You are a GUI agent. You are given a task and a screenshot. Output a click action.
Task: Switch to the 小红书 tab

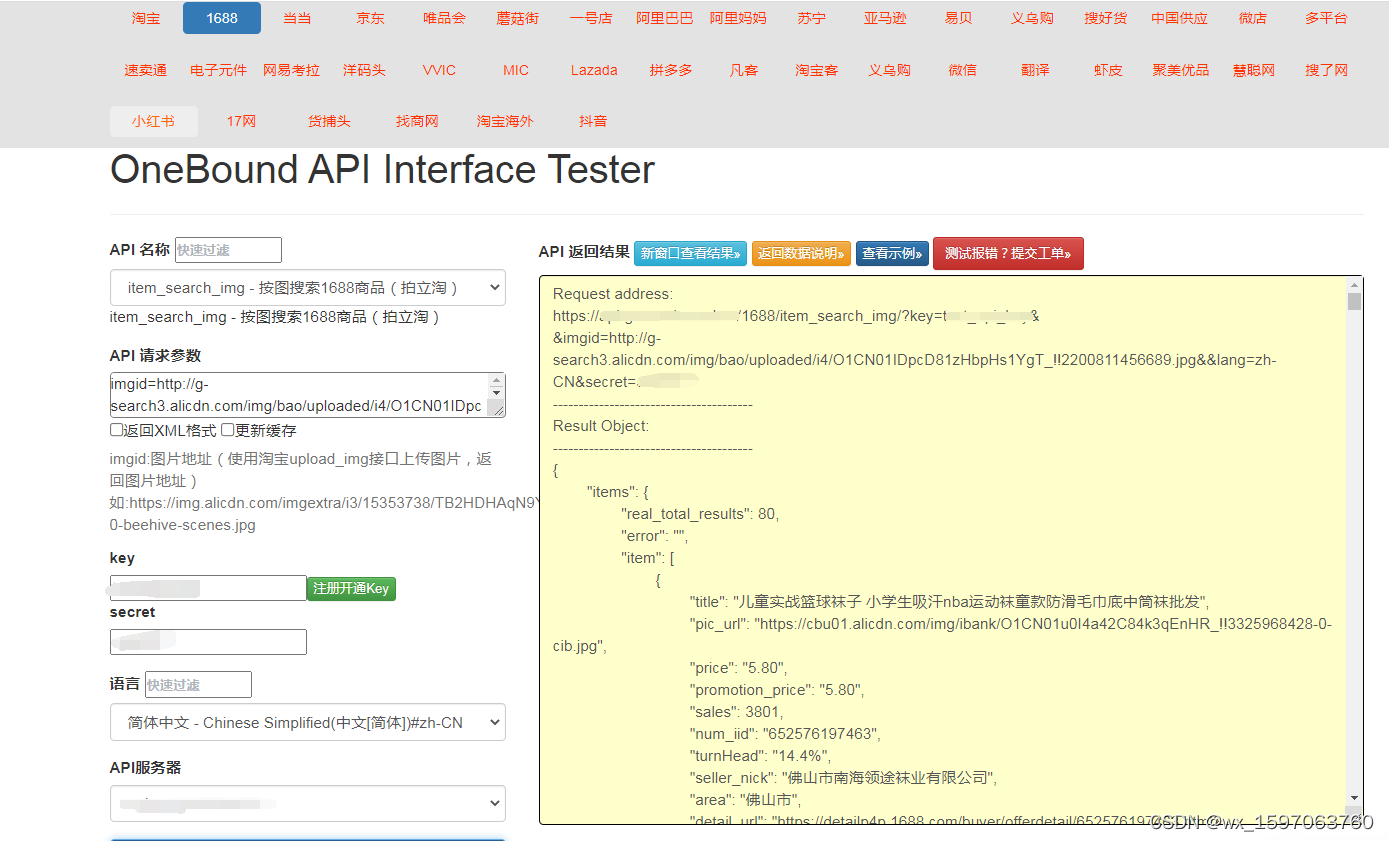click(x=153, y=121)
